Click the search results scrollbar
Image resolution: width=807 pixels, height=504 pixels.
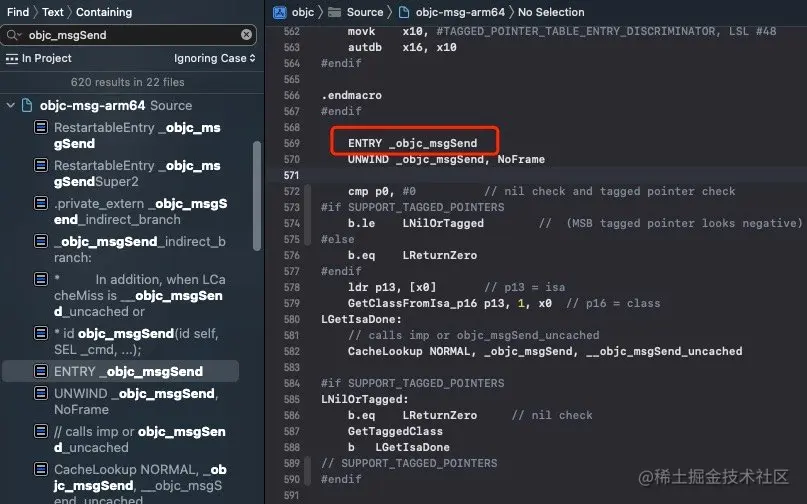[257, 196]
